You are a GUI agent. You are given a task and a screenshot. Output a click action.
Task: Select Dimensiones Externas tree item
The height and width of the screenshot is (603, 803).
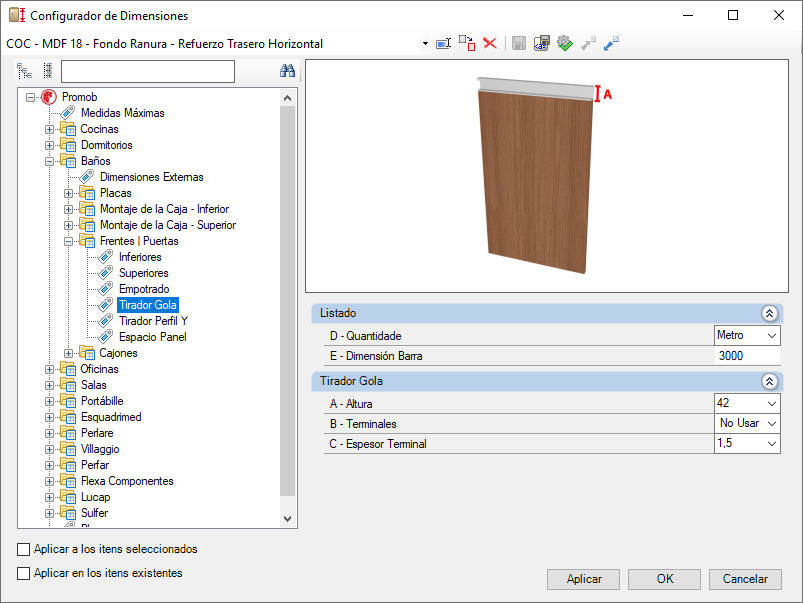[x=152, y=177]
